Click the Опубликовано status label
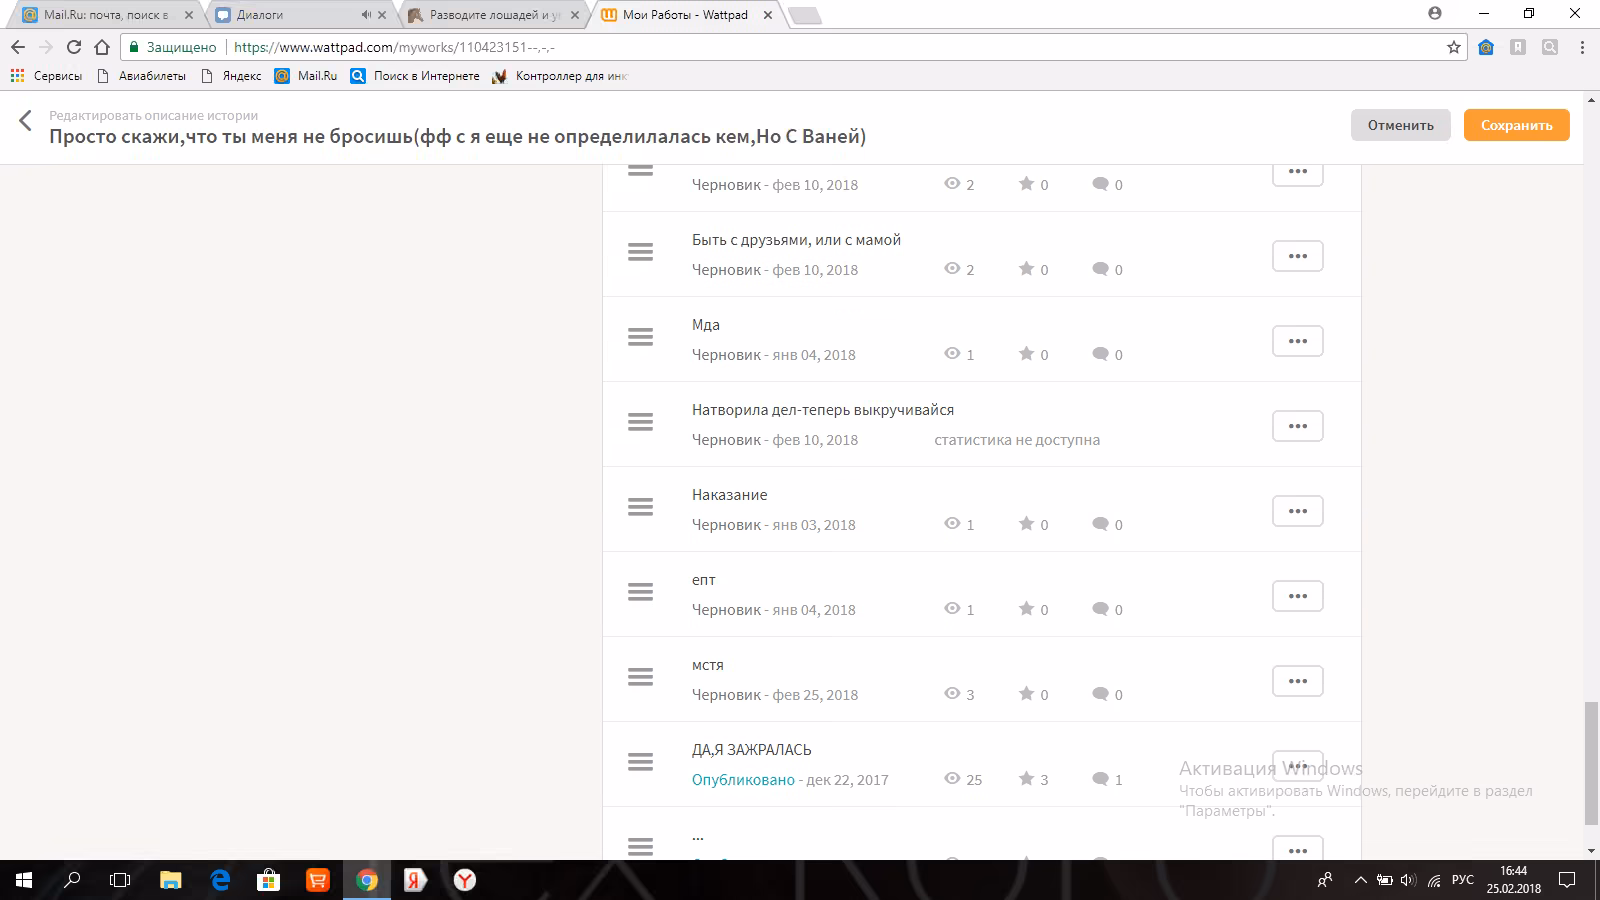The height and width of the screenshot is (900, 1600). 743,780
